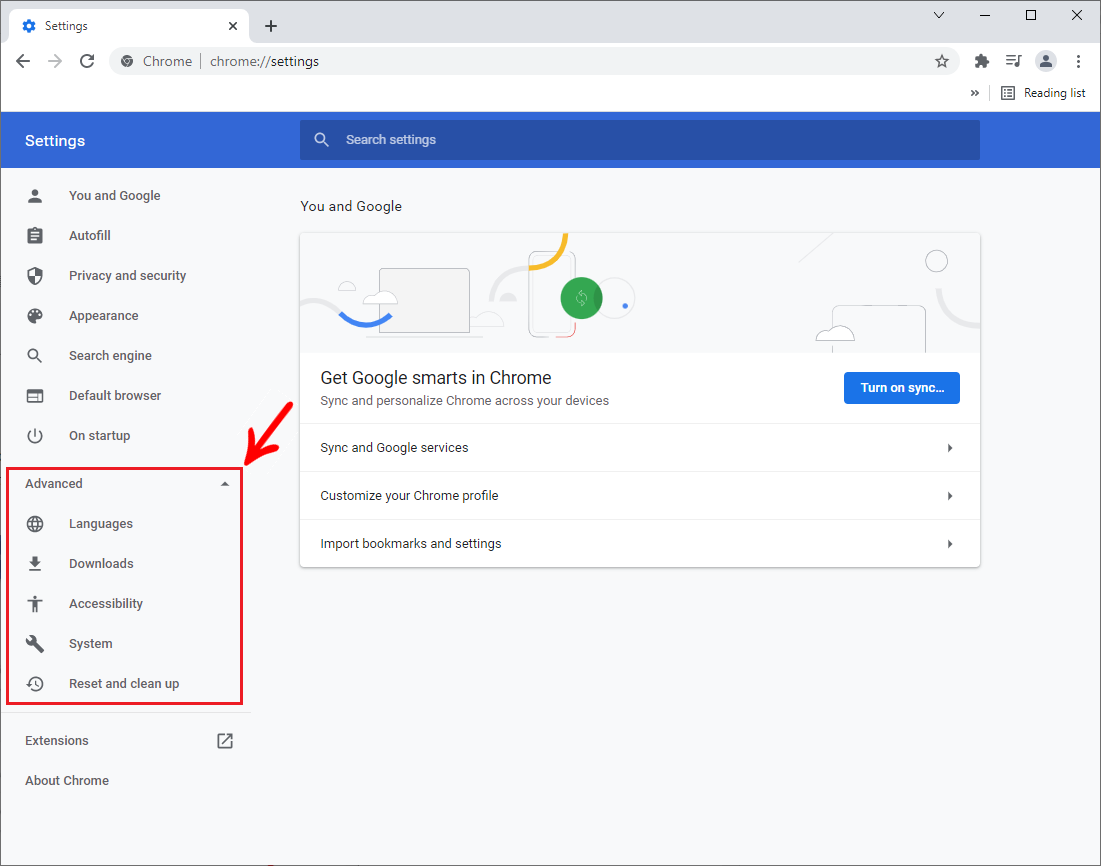Click the restore clock icon beside Reset

pyautogui.click(x=35, y=683)
